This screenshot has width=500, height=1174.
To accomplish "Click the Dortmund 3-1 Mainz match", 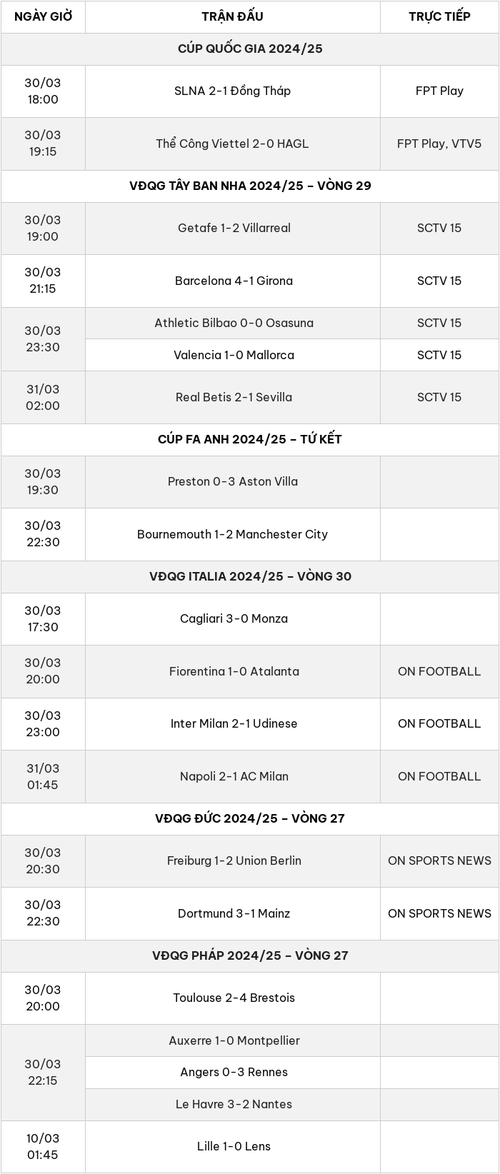I will pos(233,913).
